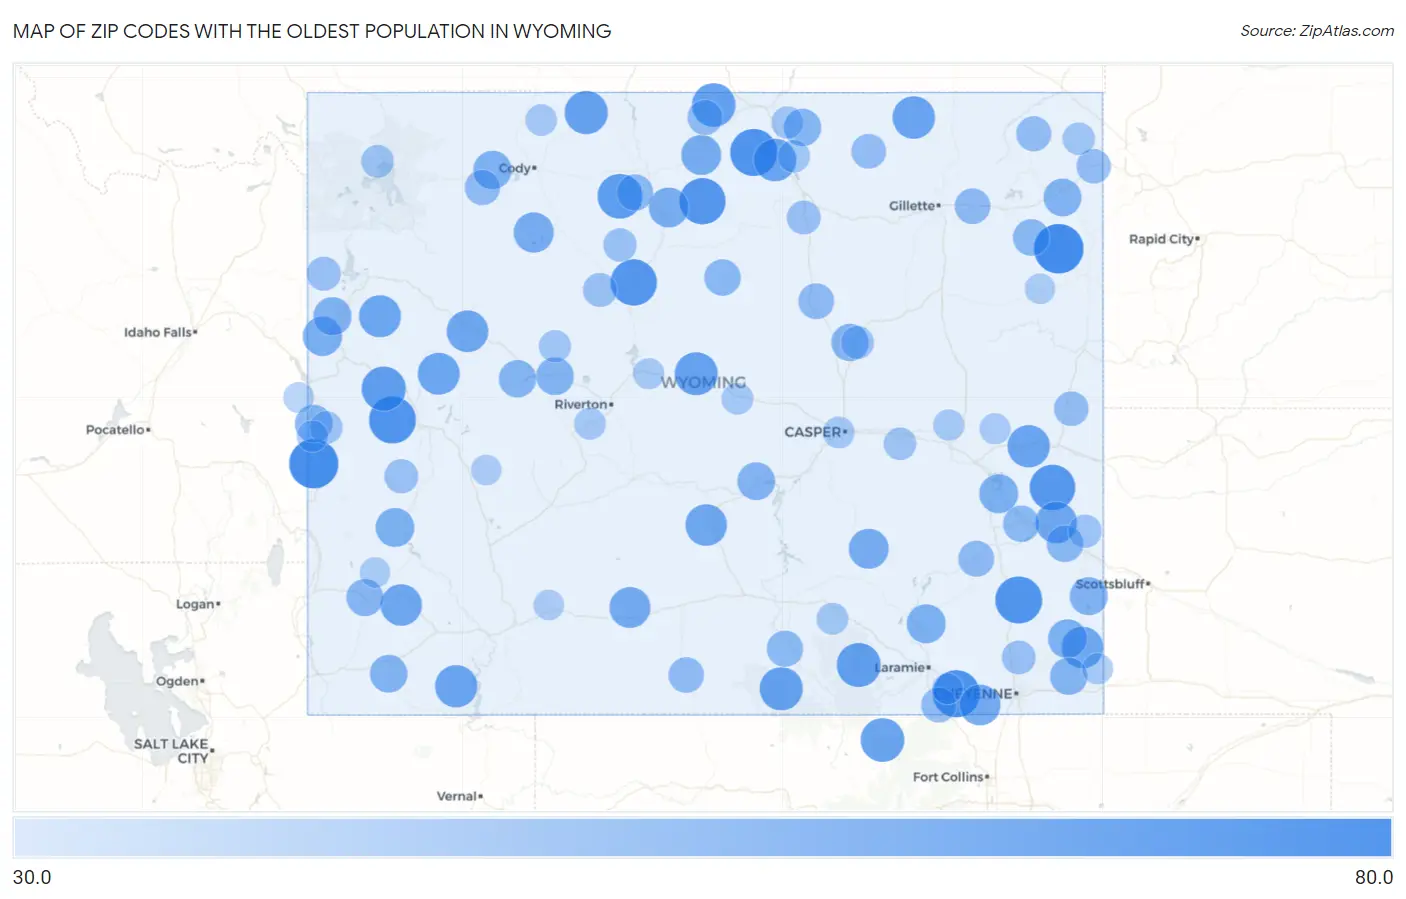Click the Logan label
Screen dimensions: 1406x899
point(198,604)
